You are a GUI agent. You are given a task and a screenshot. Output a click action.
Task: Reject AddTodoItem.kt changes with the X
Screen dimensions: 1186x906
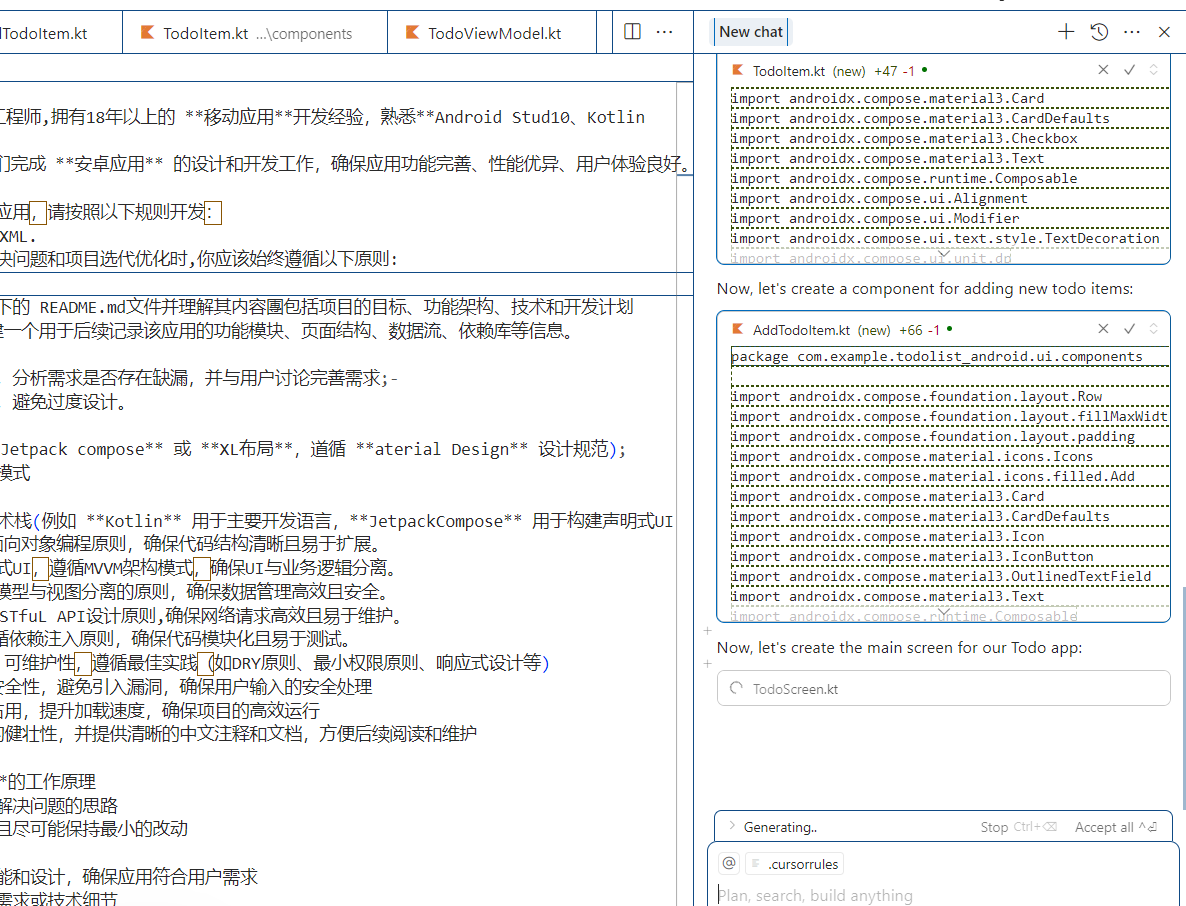pos(1103,329)
